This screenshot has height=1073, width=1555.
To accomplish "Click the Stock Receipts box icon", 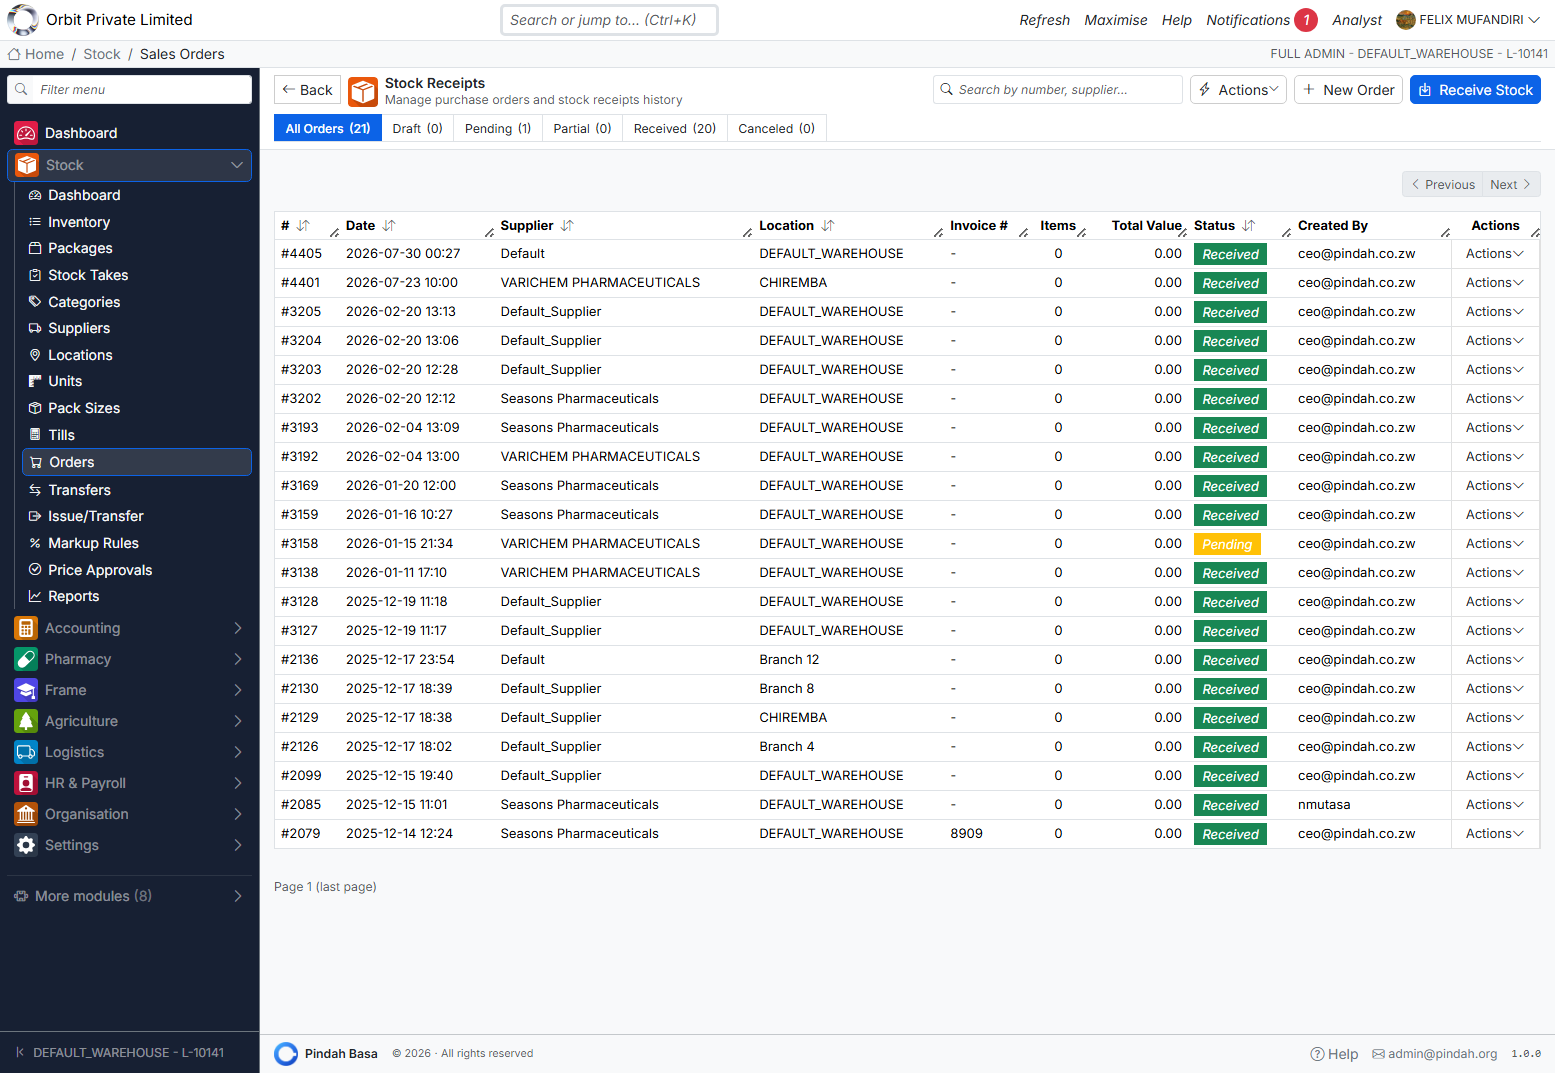I will click(363, 91).
